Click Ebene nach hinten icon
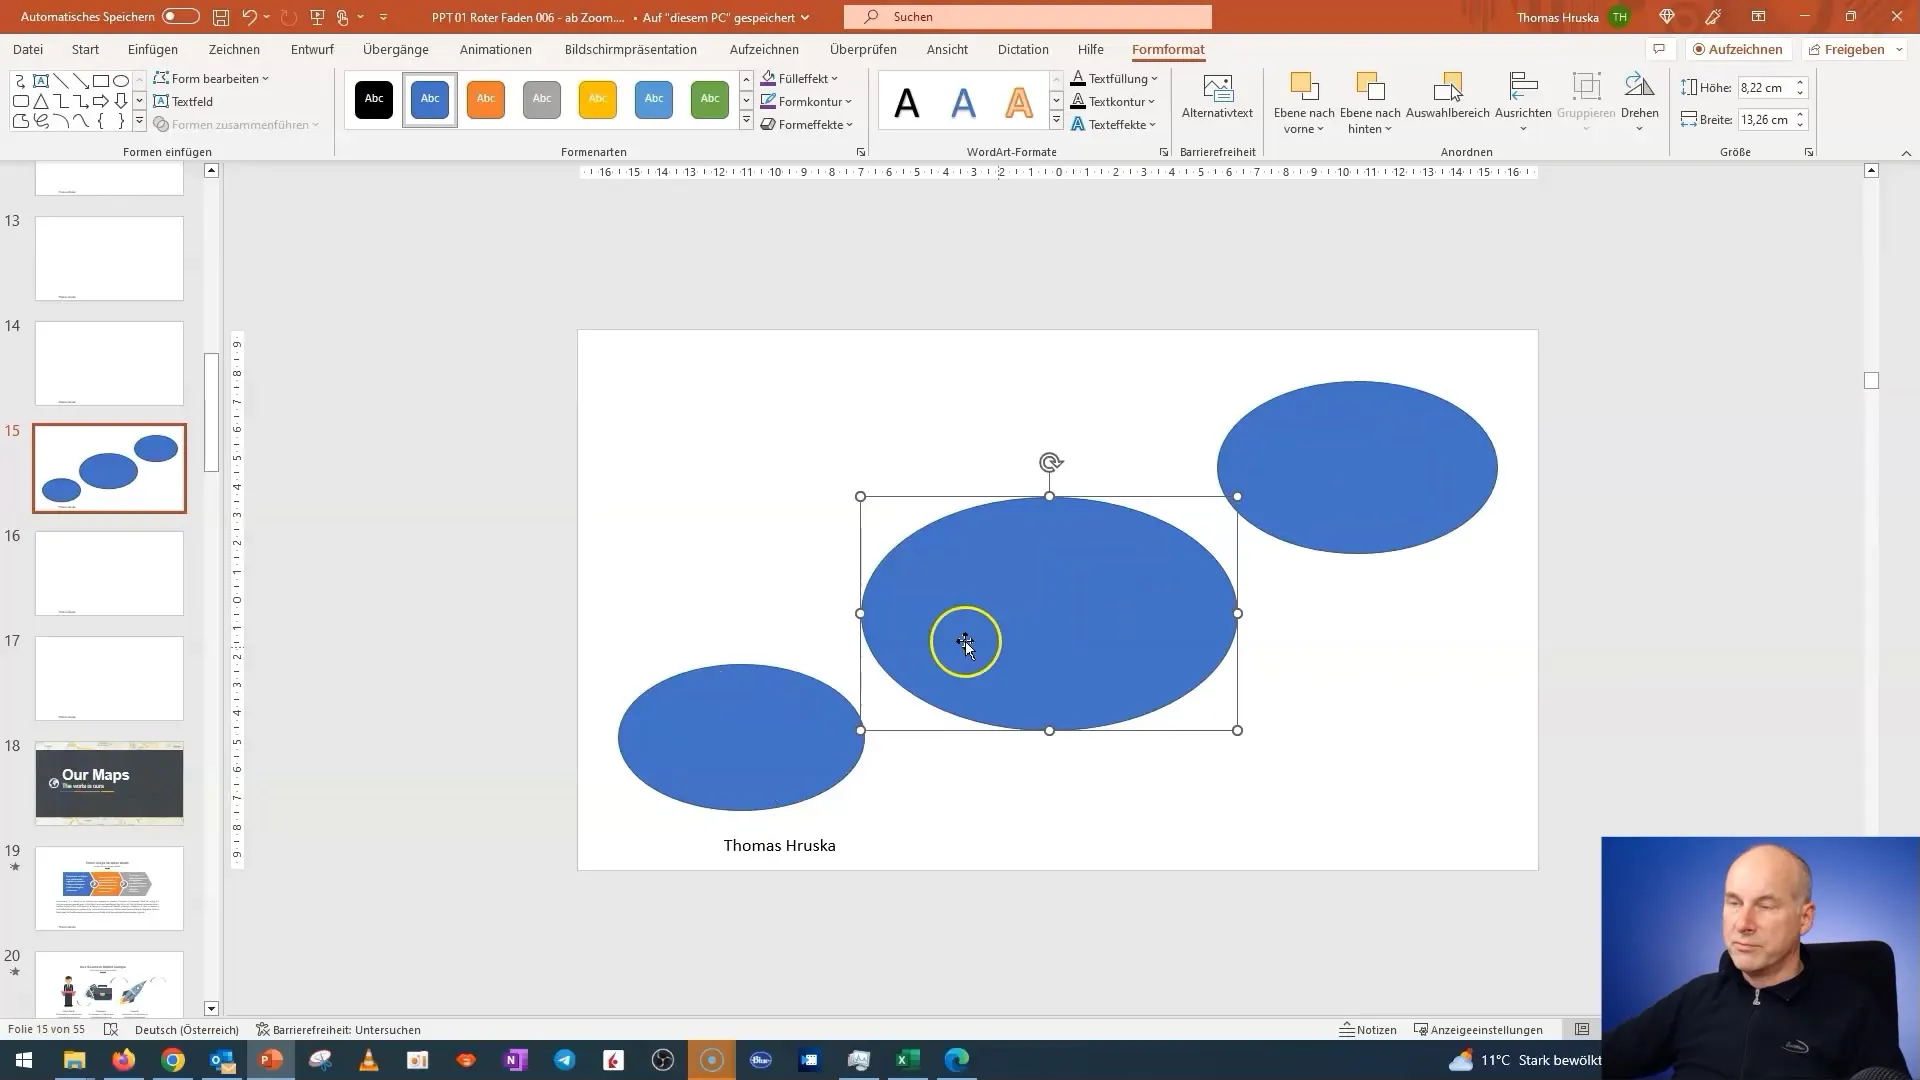 [1370, 88]
